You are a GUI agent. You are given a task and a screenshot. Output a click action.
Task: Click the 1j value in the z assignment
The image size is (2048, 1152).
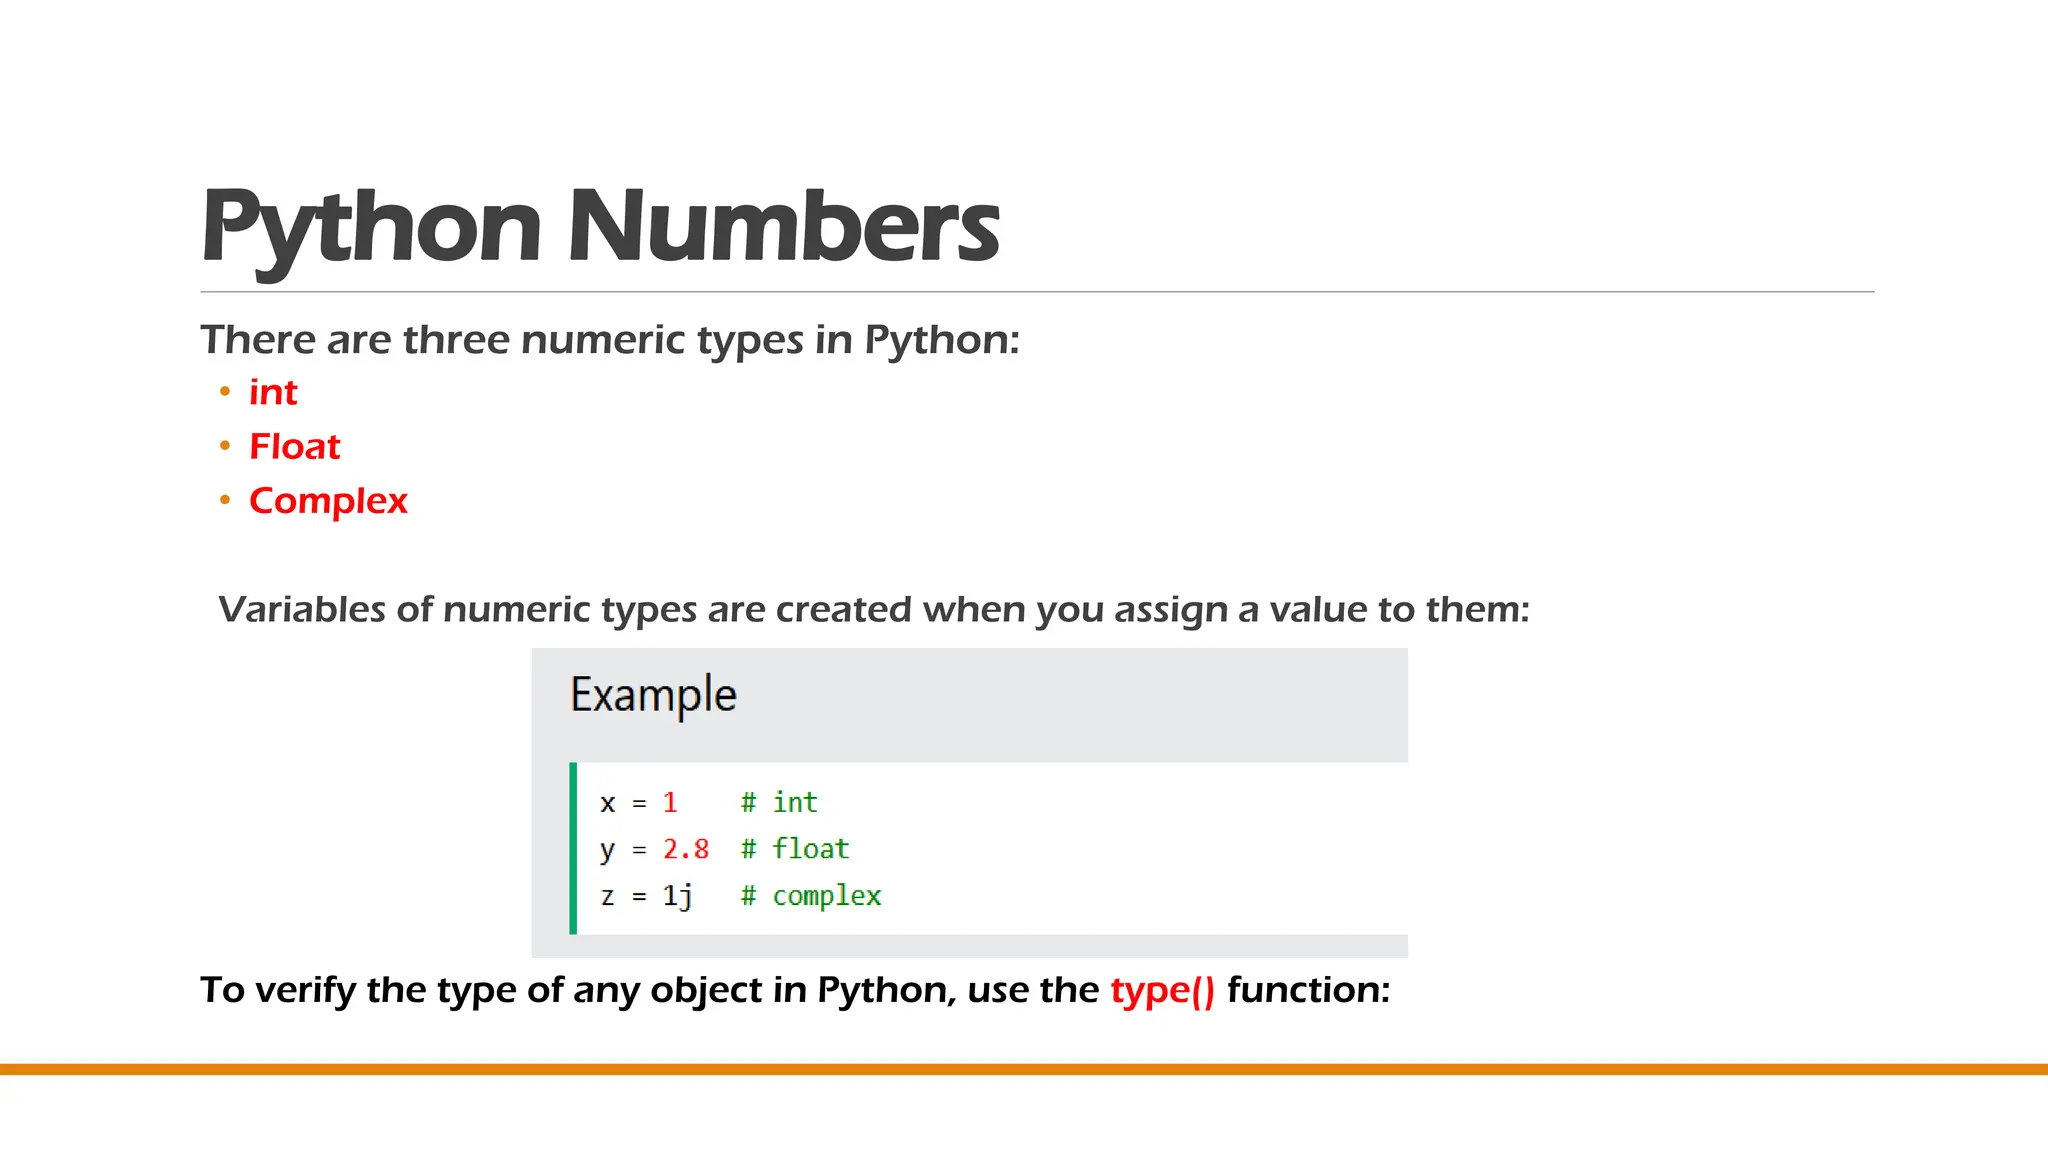coord(677,896)
